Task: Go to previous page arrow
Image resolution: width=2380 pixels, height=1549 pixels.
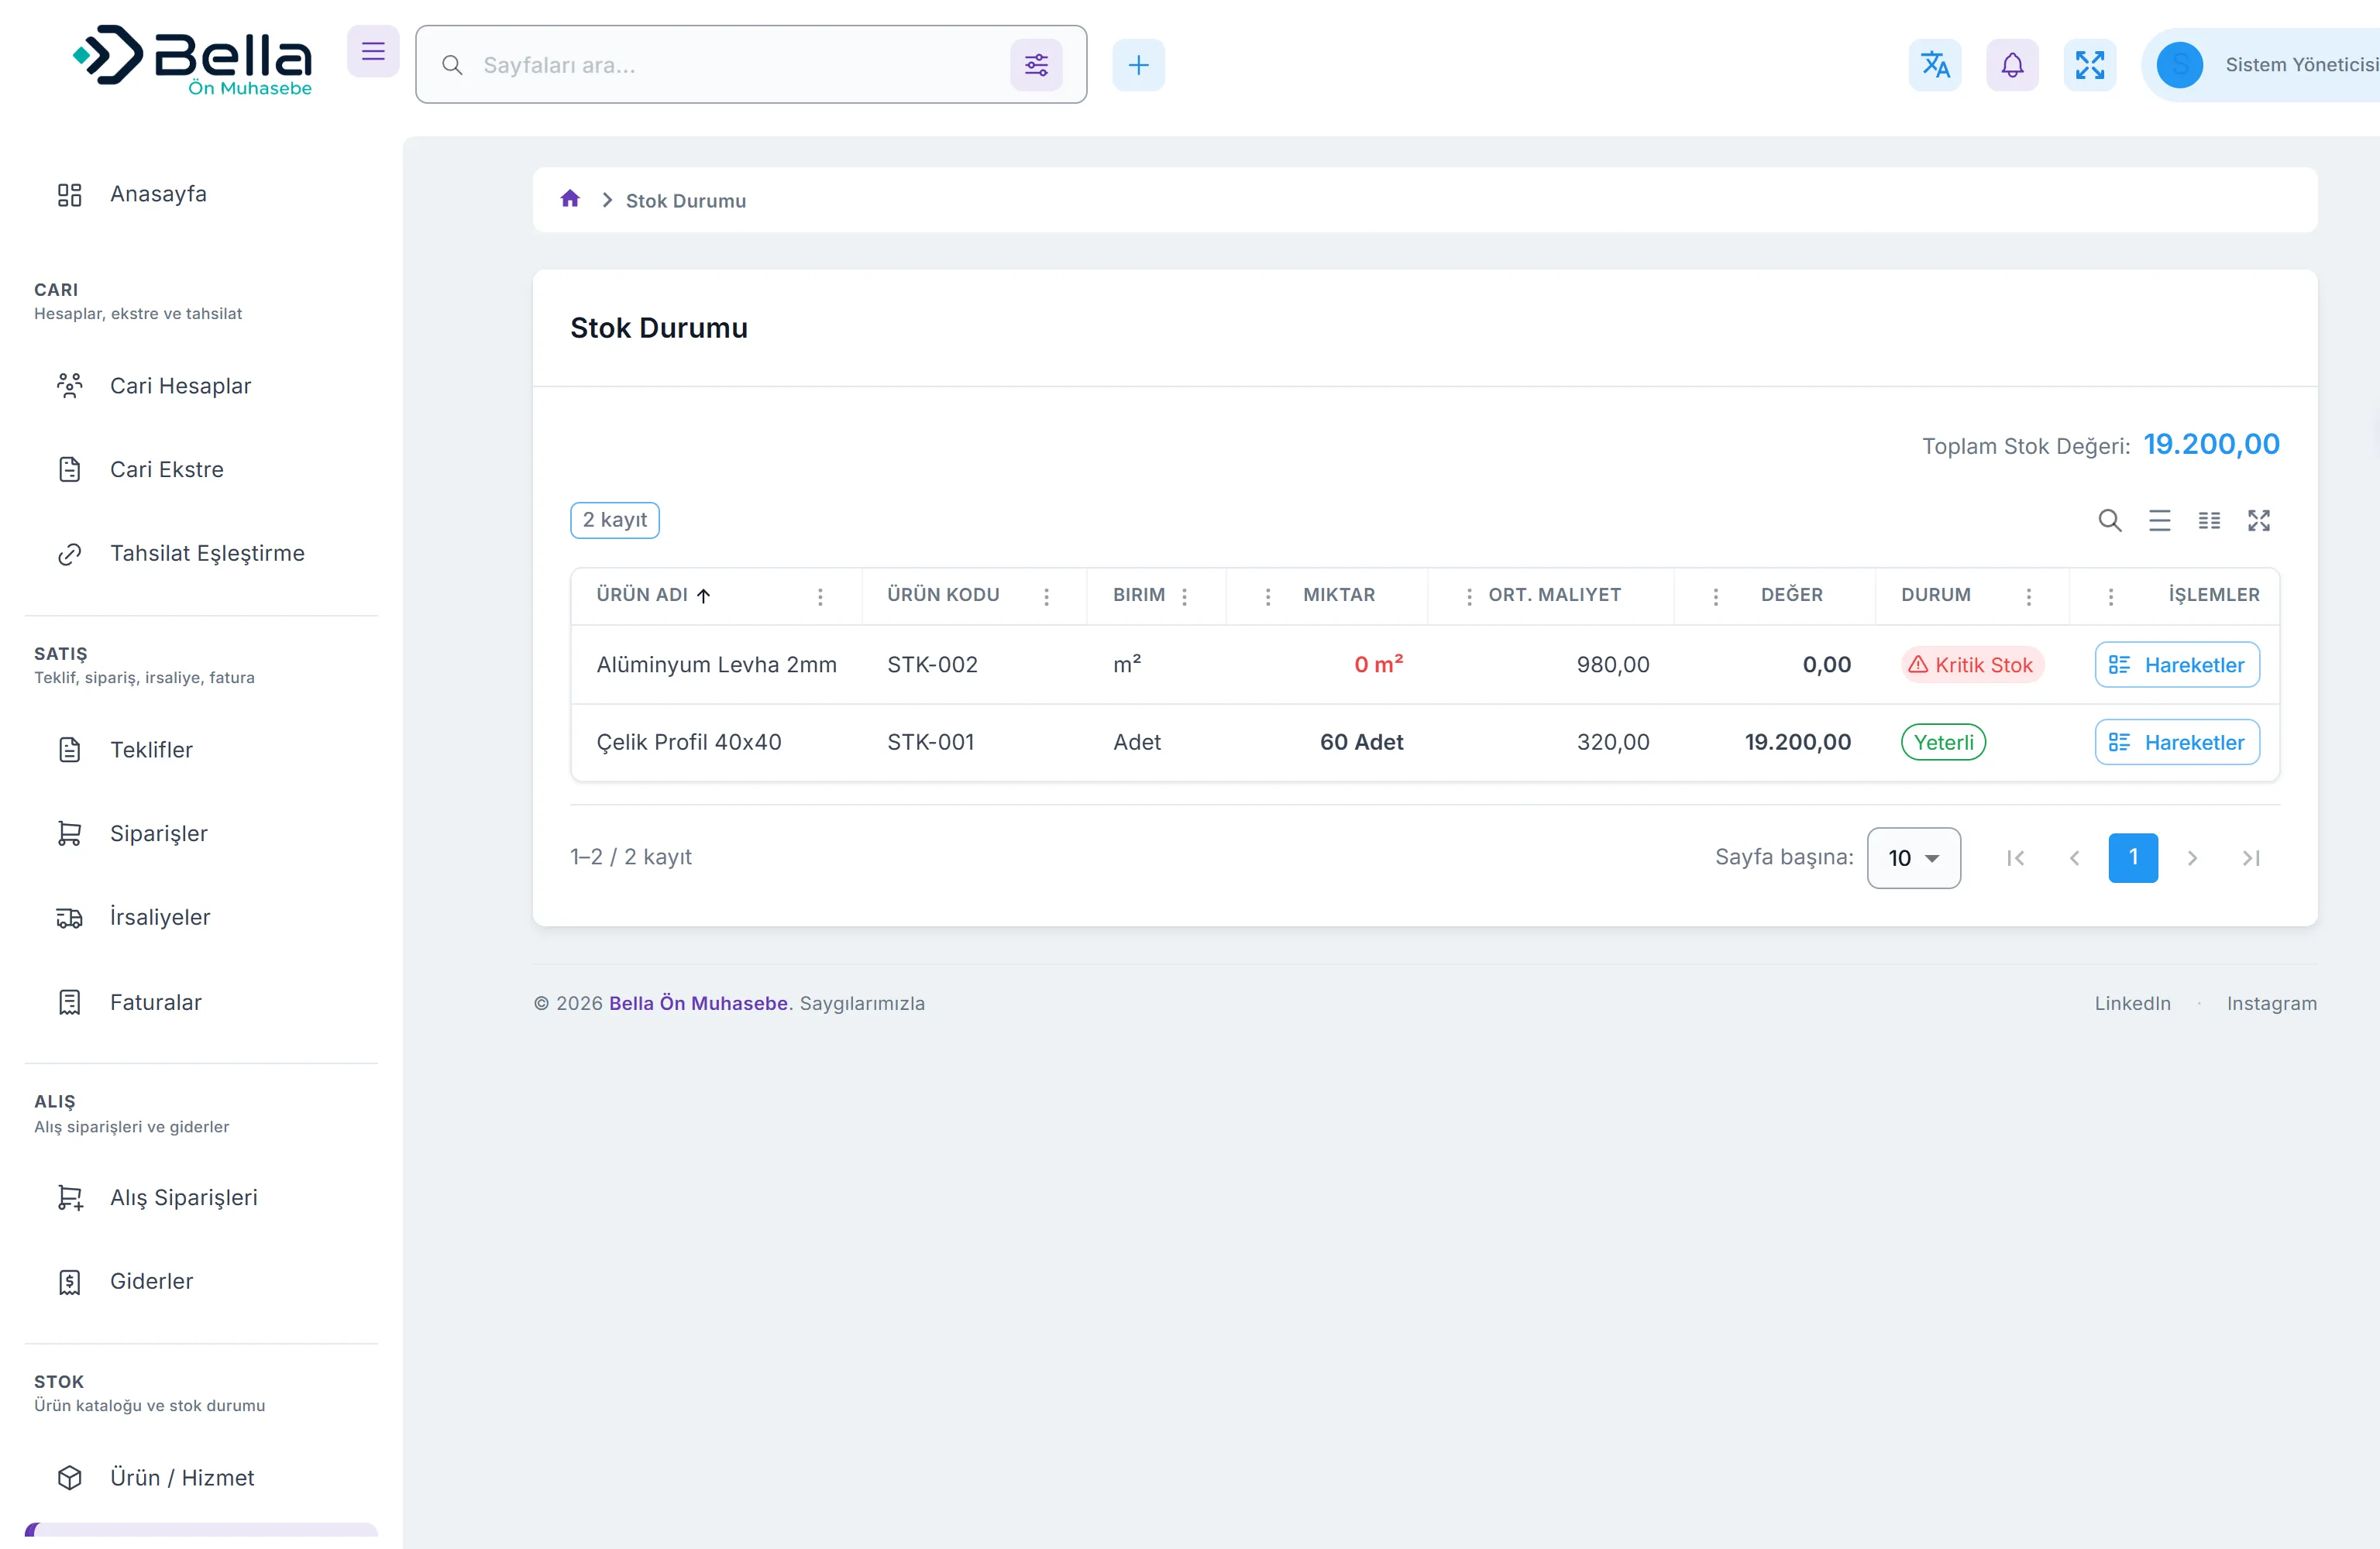Action: point(2074,857)
